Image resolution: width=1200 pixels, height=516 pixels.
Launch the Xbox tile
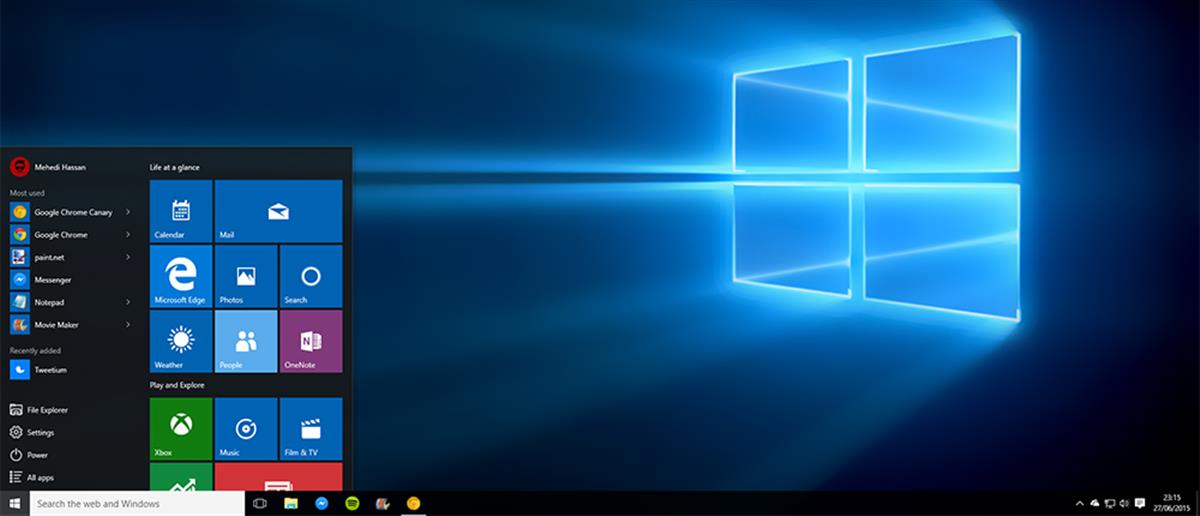tap(180, 428)
